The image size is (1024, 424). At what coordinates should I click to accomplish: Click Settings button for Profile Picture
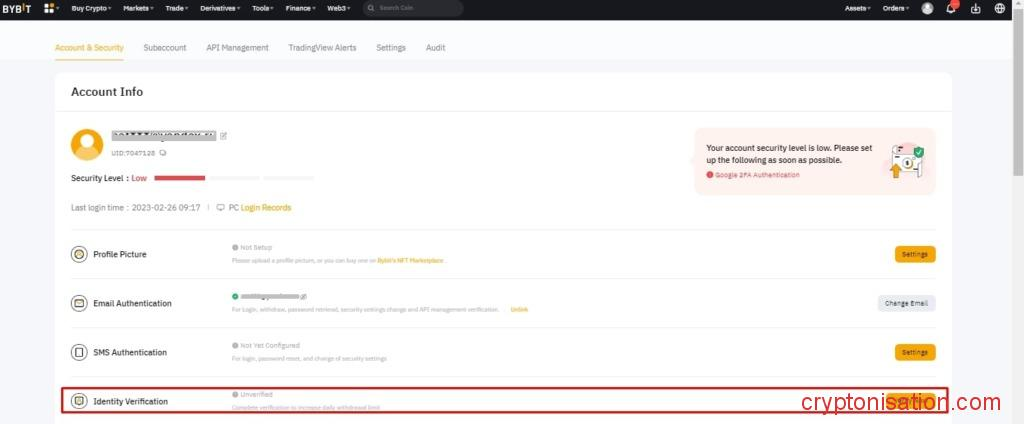[914, 254]
